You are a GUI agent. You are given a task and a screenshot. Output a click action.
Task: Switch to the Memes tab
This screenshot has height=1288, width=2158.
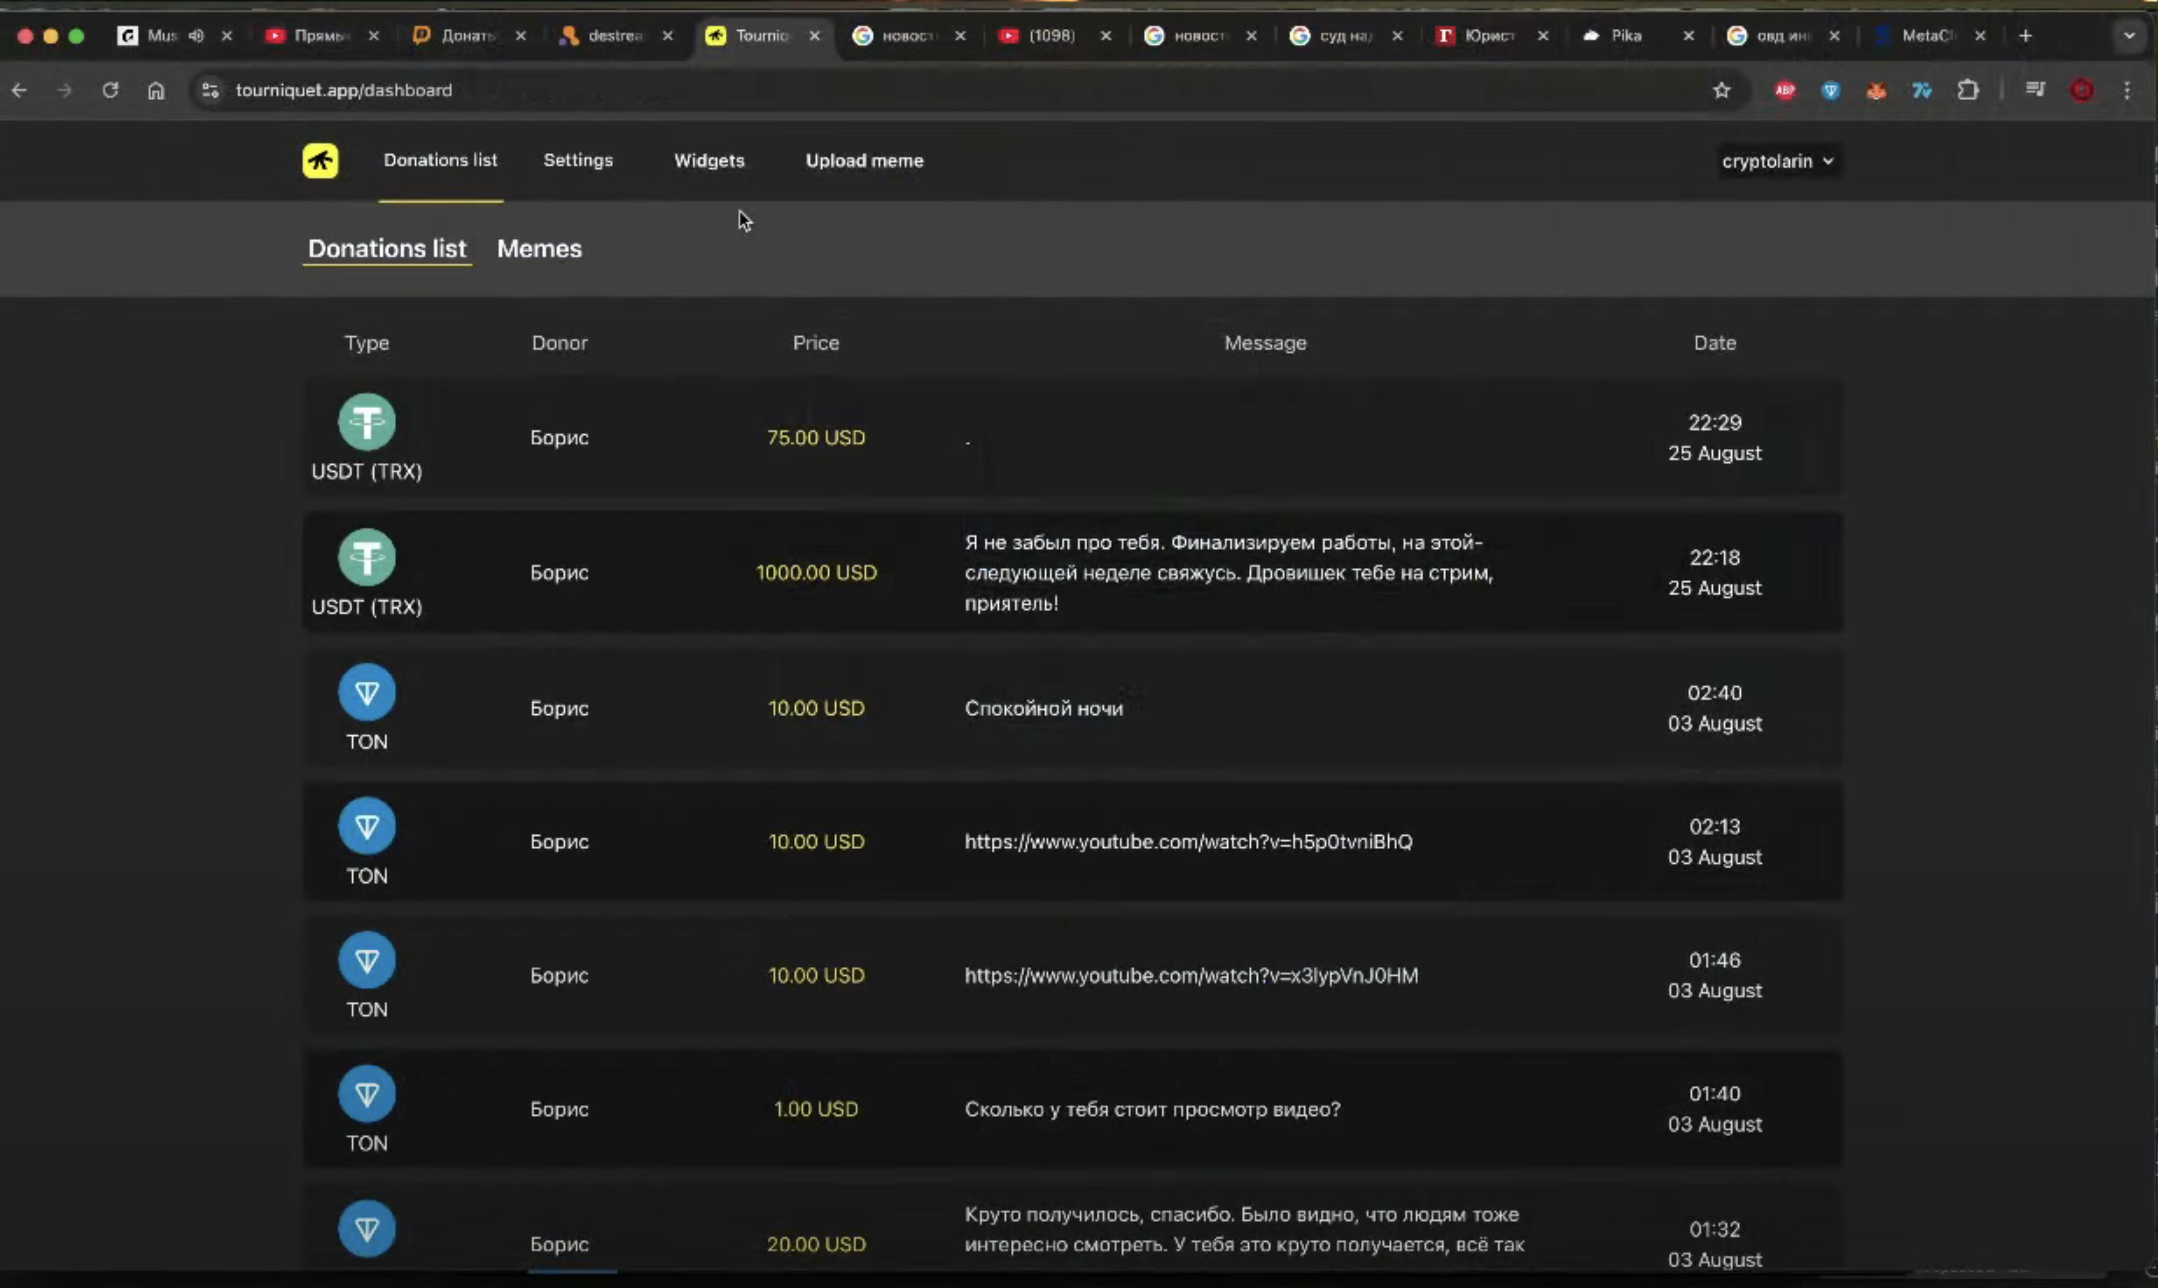(x=539, y=248)
